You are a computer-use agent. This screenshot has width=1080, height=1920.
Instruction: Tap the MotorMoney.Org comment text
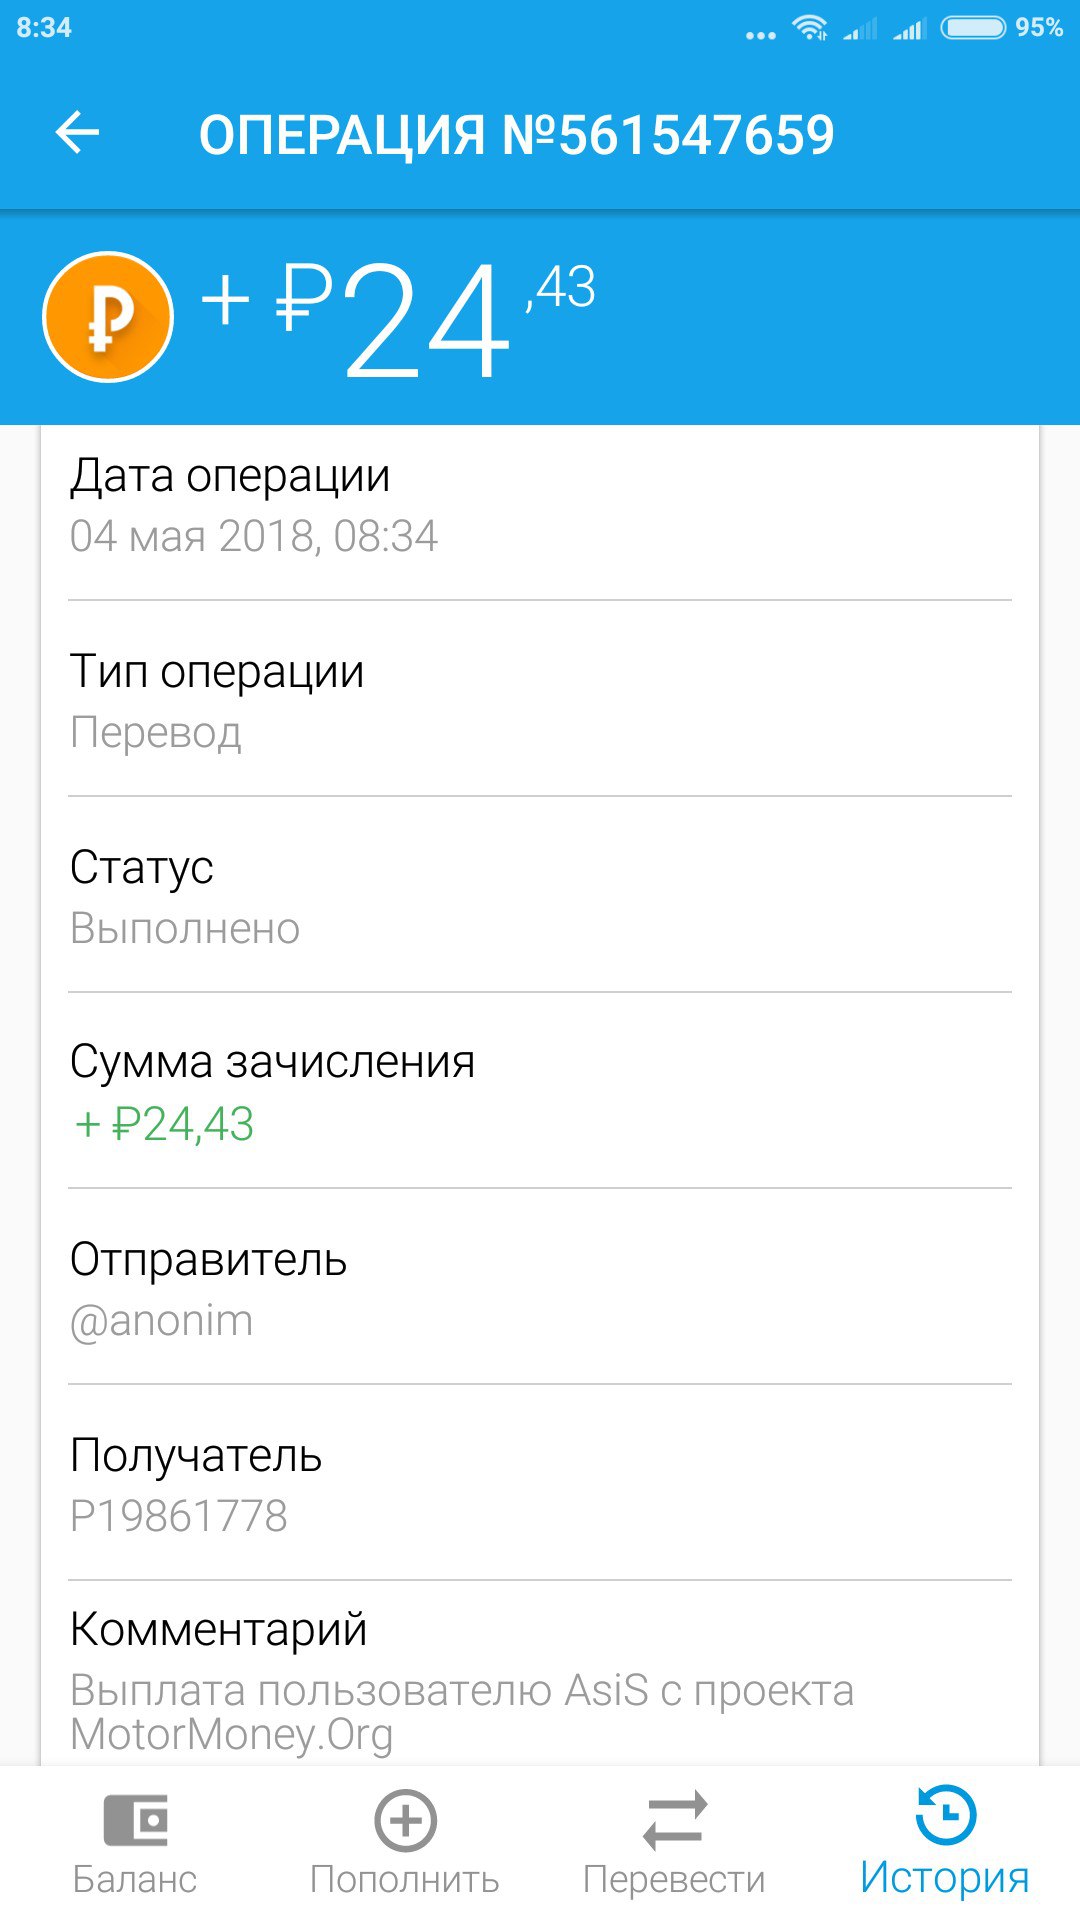point(232,1734)
